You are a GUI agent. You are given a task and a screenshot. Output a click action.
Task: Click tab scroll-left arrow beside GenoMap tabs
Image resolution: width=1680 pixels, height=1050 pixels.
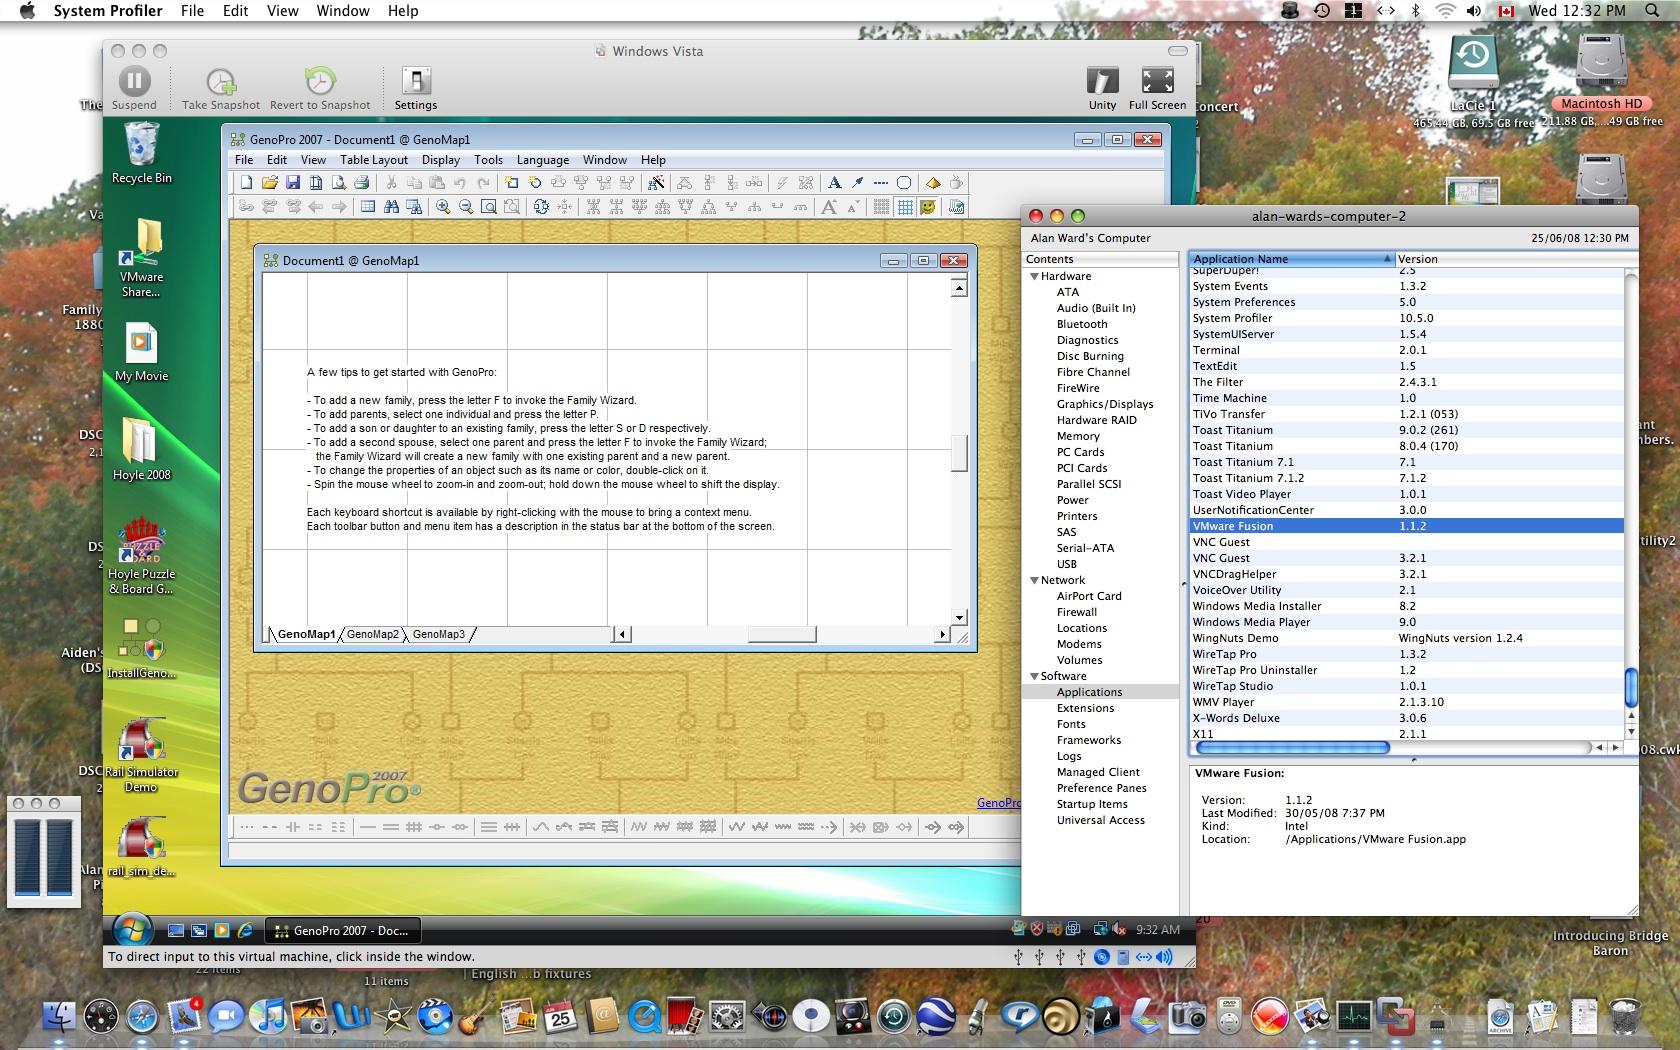[622, 634]
